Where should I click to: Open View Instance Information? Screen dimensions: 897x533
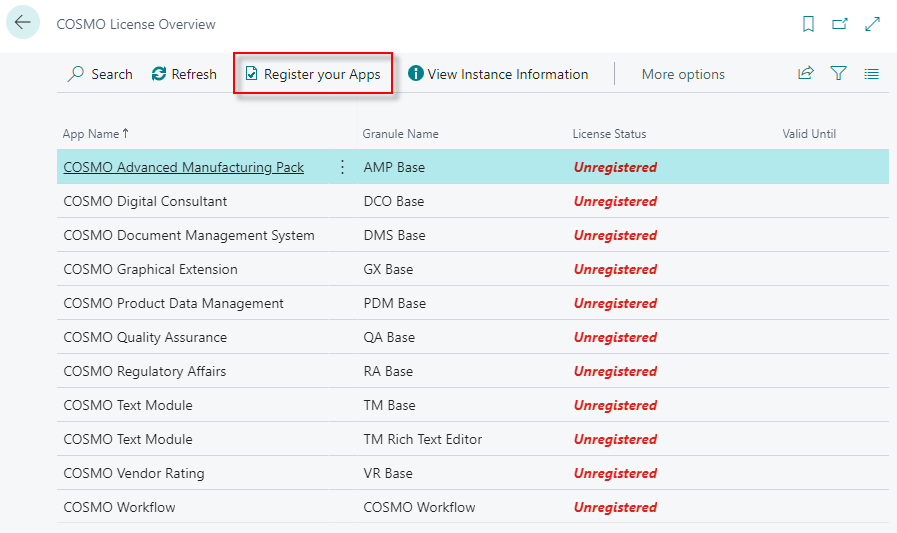click(498, 74)
